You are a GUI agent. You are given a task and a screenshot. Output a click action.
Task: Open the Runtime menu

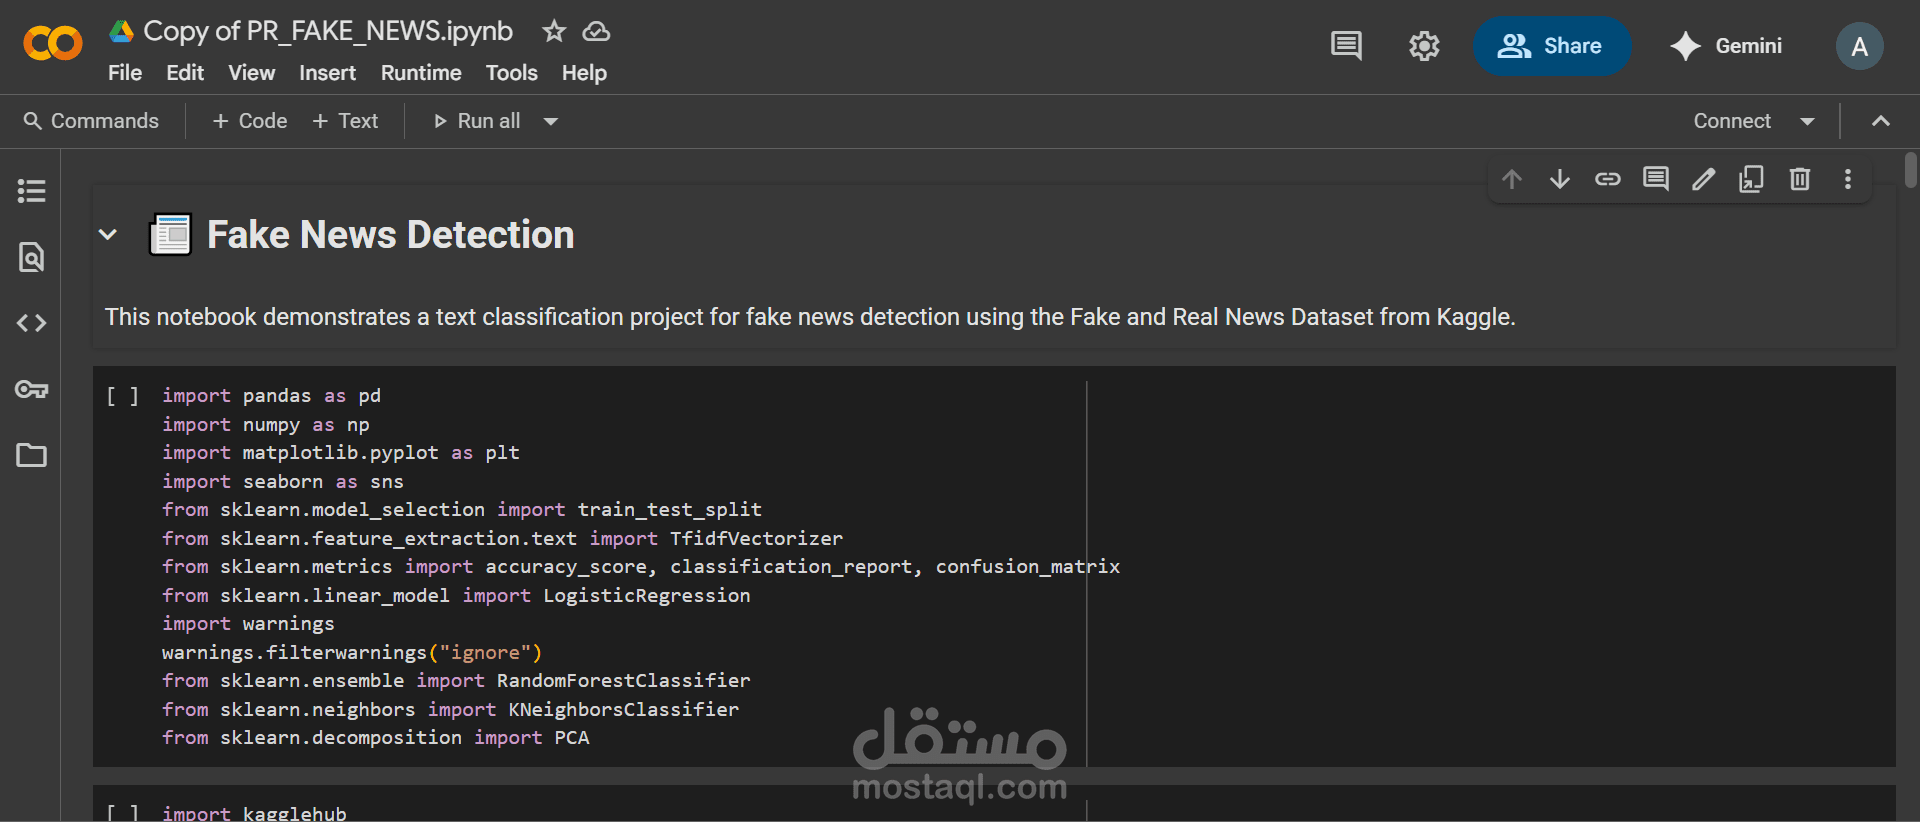point(421,73)
